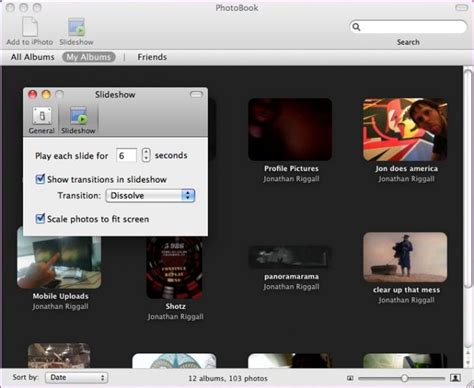
Task: Uncheck Scale photos to fit screen
Action: tap(40, 219)
